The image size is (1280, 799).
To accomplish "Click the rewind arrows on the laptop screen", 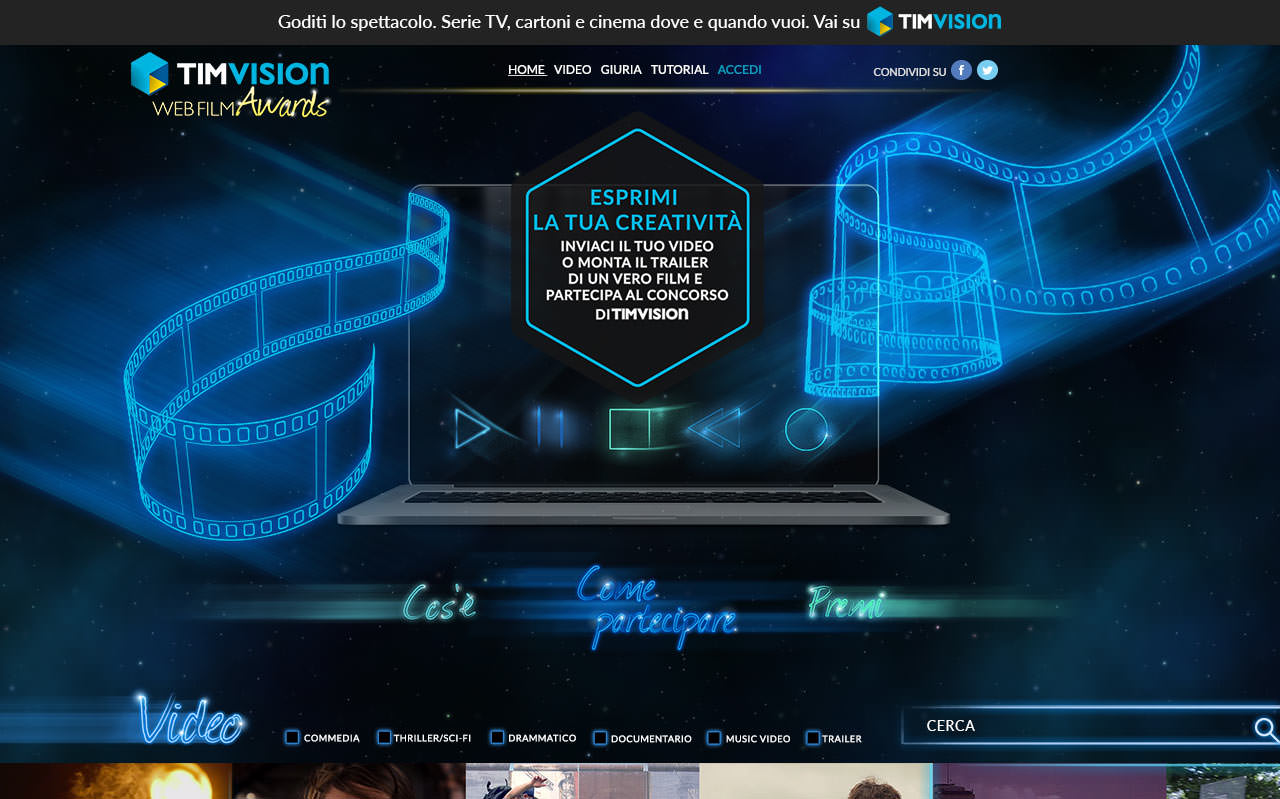I will pos(714,428).
